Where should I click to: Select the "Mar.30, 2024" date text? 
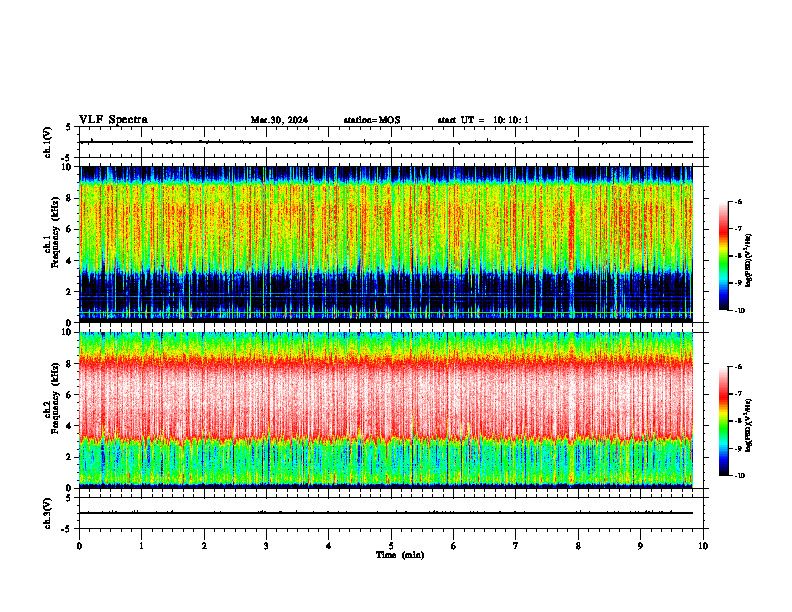[279, 120]
